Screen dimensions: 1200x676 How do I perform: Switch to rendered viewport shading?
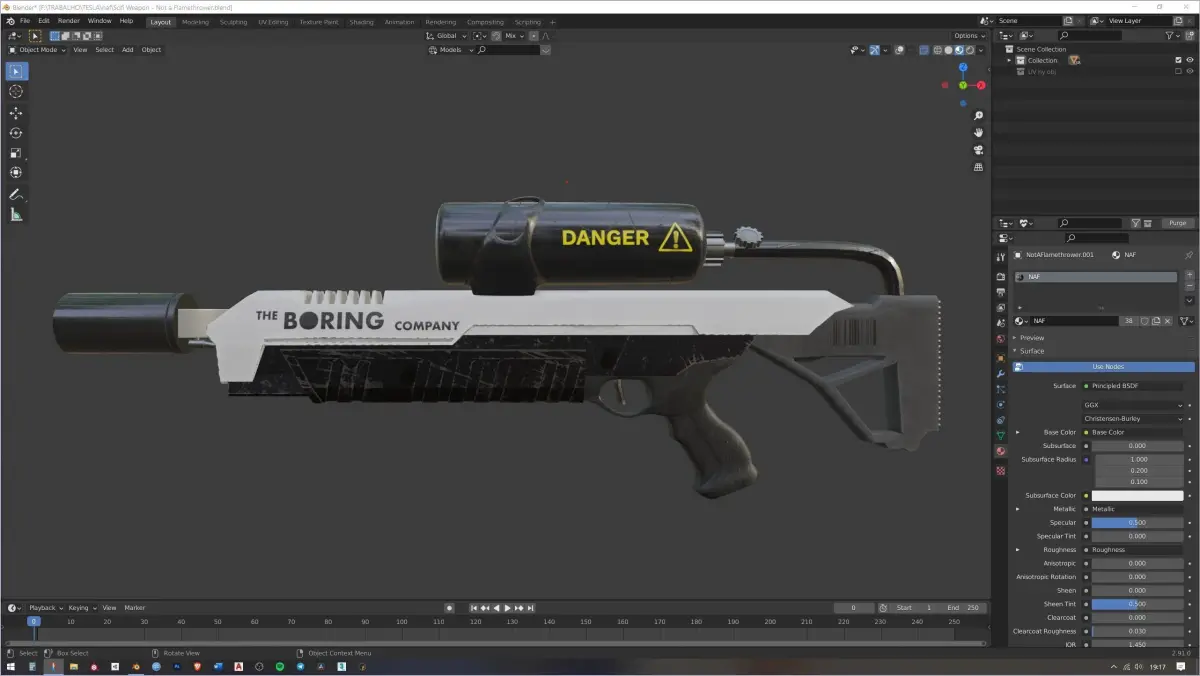[x=970, y=49]
